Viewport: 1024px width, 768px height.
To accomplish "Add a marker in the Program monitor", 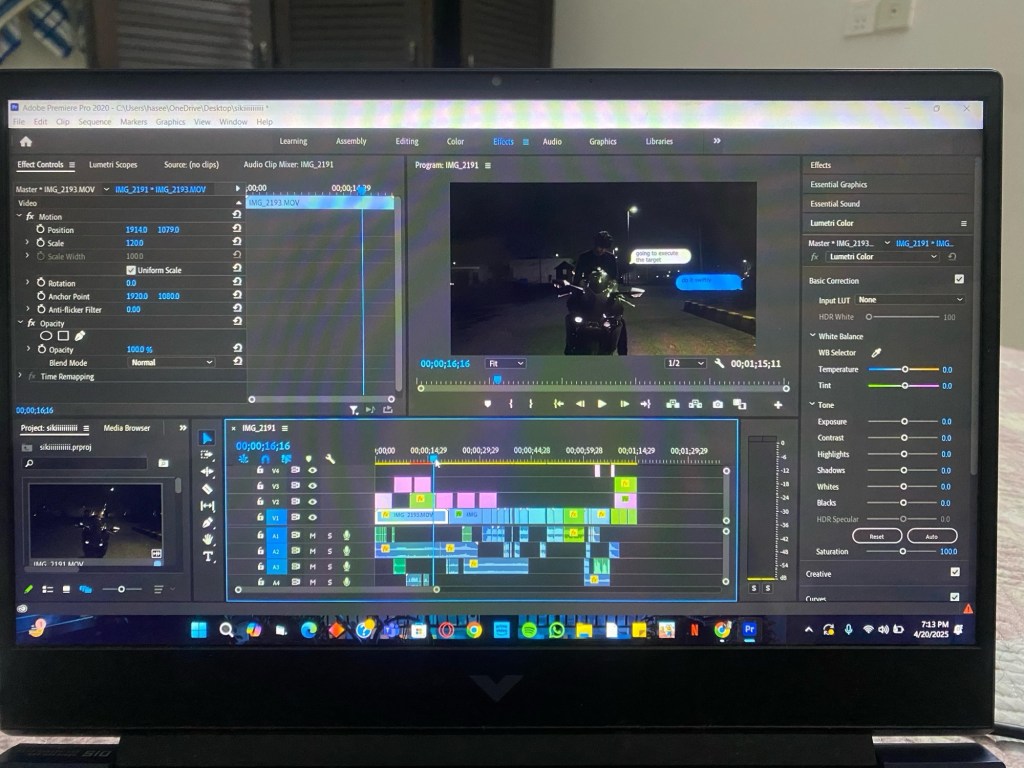I will [488, 404].
